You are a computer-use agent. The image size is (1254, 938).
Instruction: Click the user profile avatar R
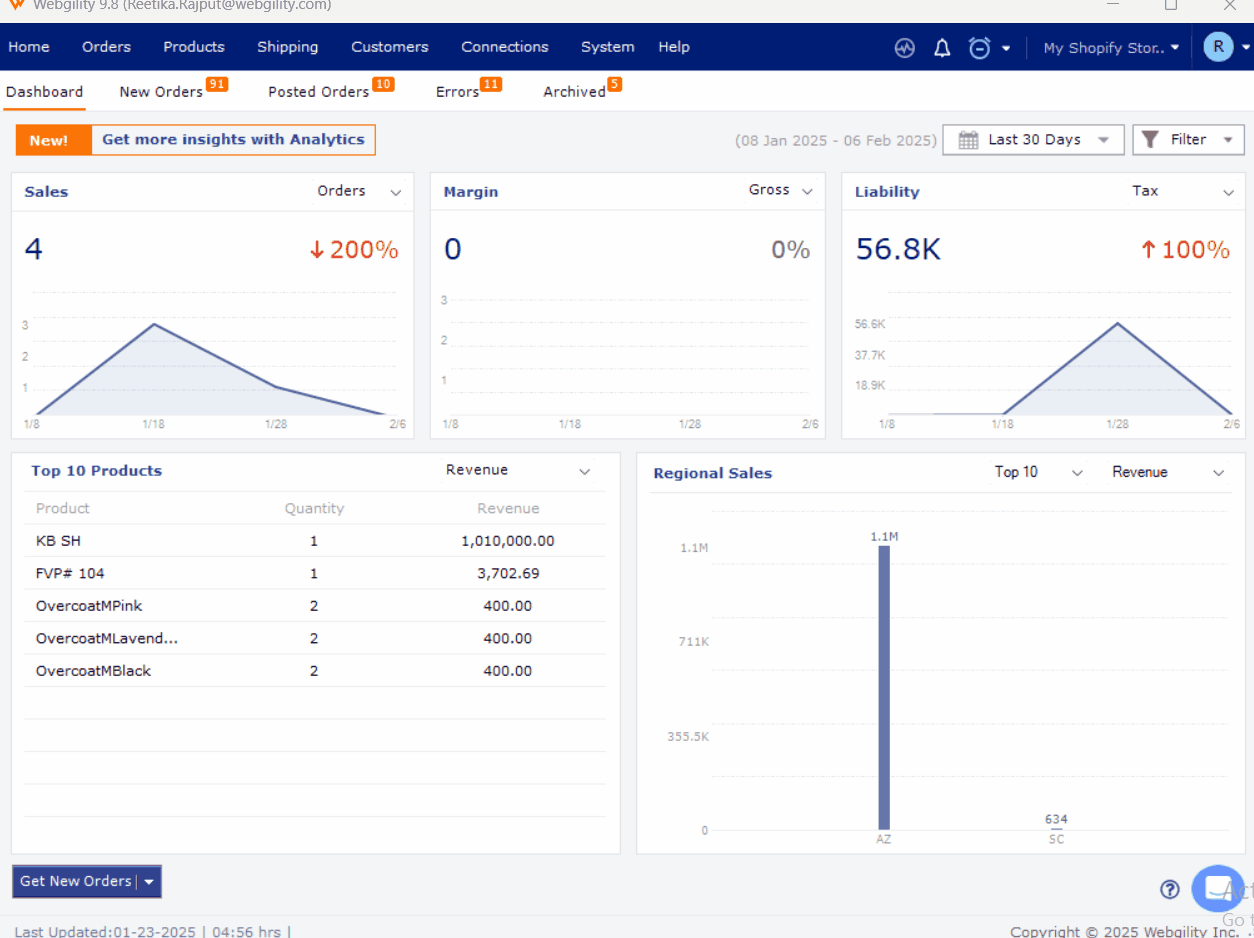(1217, 47)
